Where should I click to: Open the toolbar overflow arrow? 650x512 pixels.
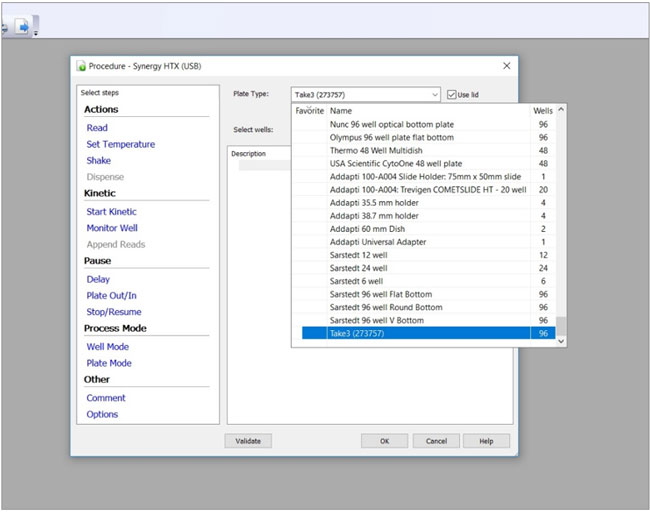pos(37,33)
